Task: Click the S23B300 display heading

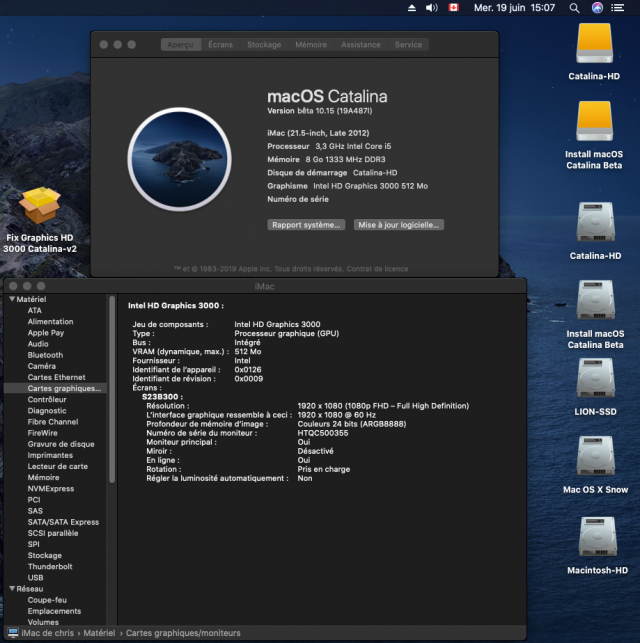Action: point(162,397)
